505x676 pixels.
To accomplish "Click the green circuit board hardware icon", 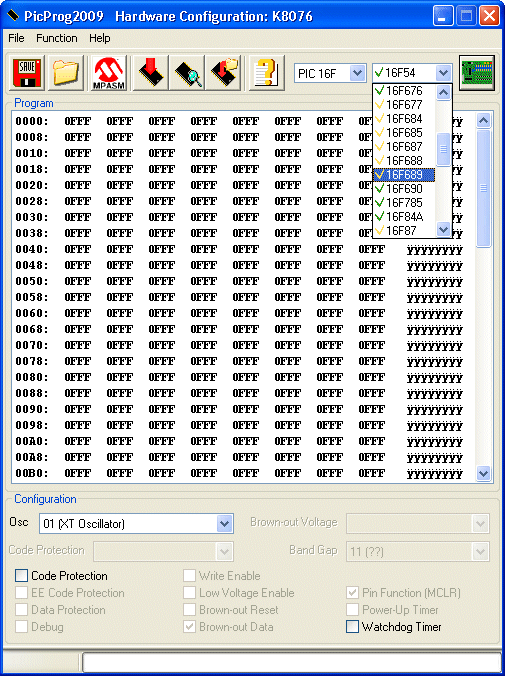I will pyautogui.click(x=477, y=73).
